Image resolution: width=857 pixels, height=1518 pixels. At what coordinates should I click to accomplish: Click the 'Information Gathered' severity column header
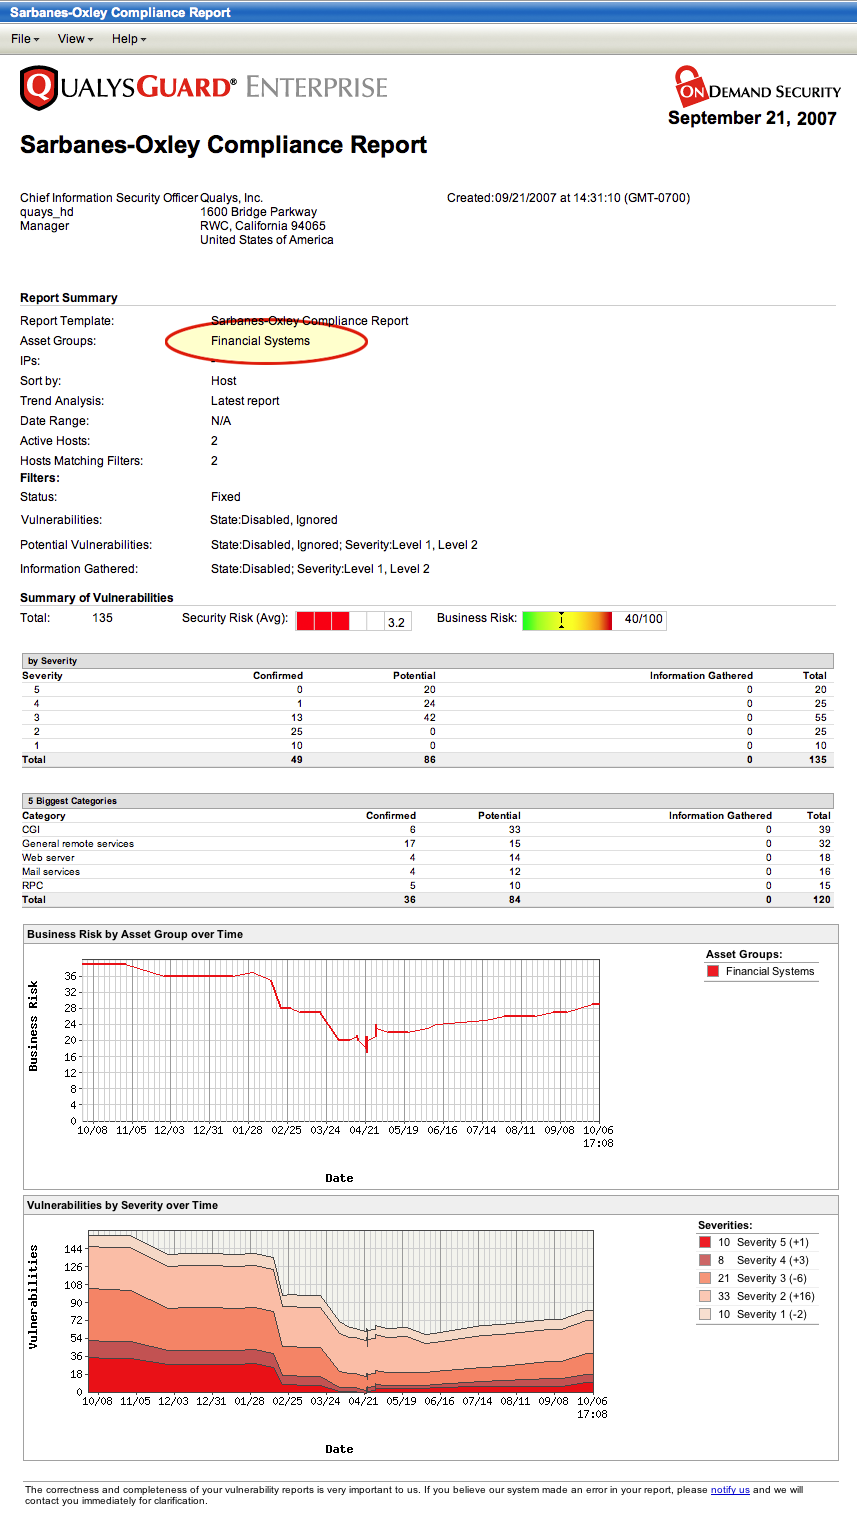[x=701, y=676]
